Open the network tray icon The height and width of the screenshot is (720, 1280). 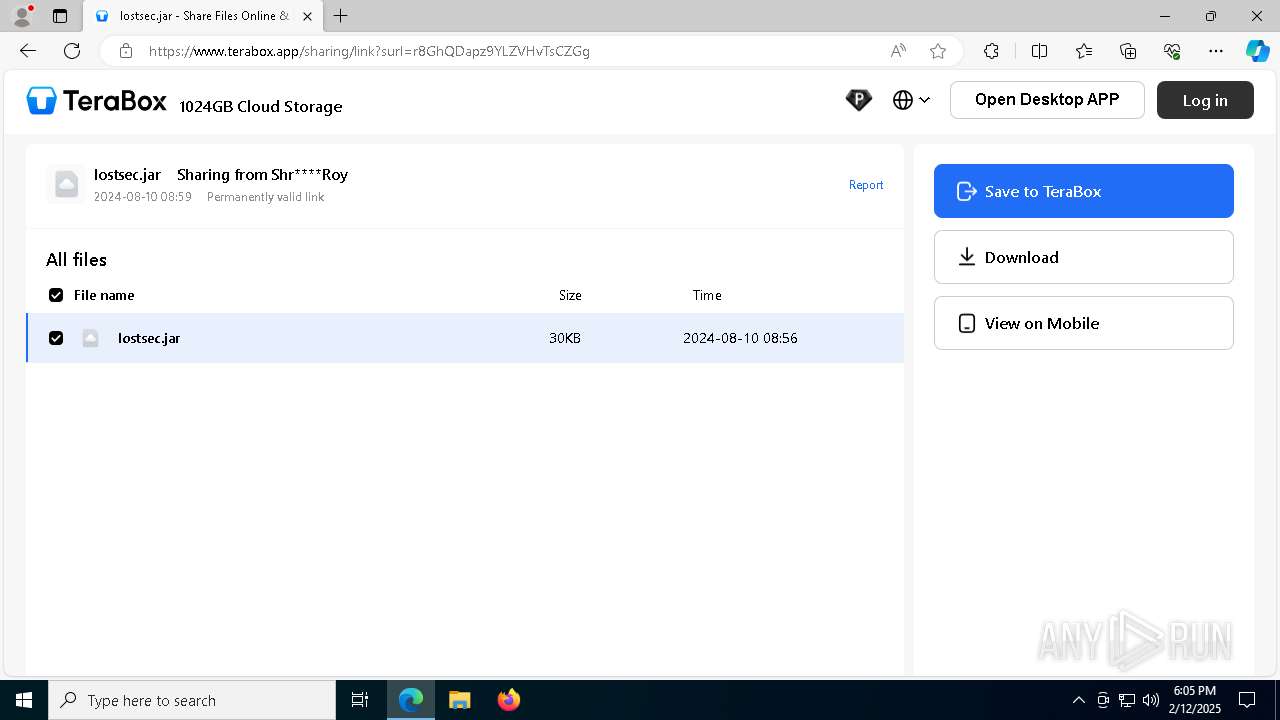click(1127, 700)
